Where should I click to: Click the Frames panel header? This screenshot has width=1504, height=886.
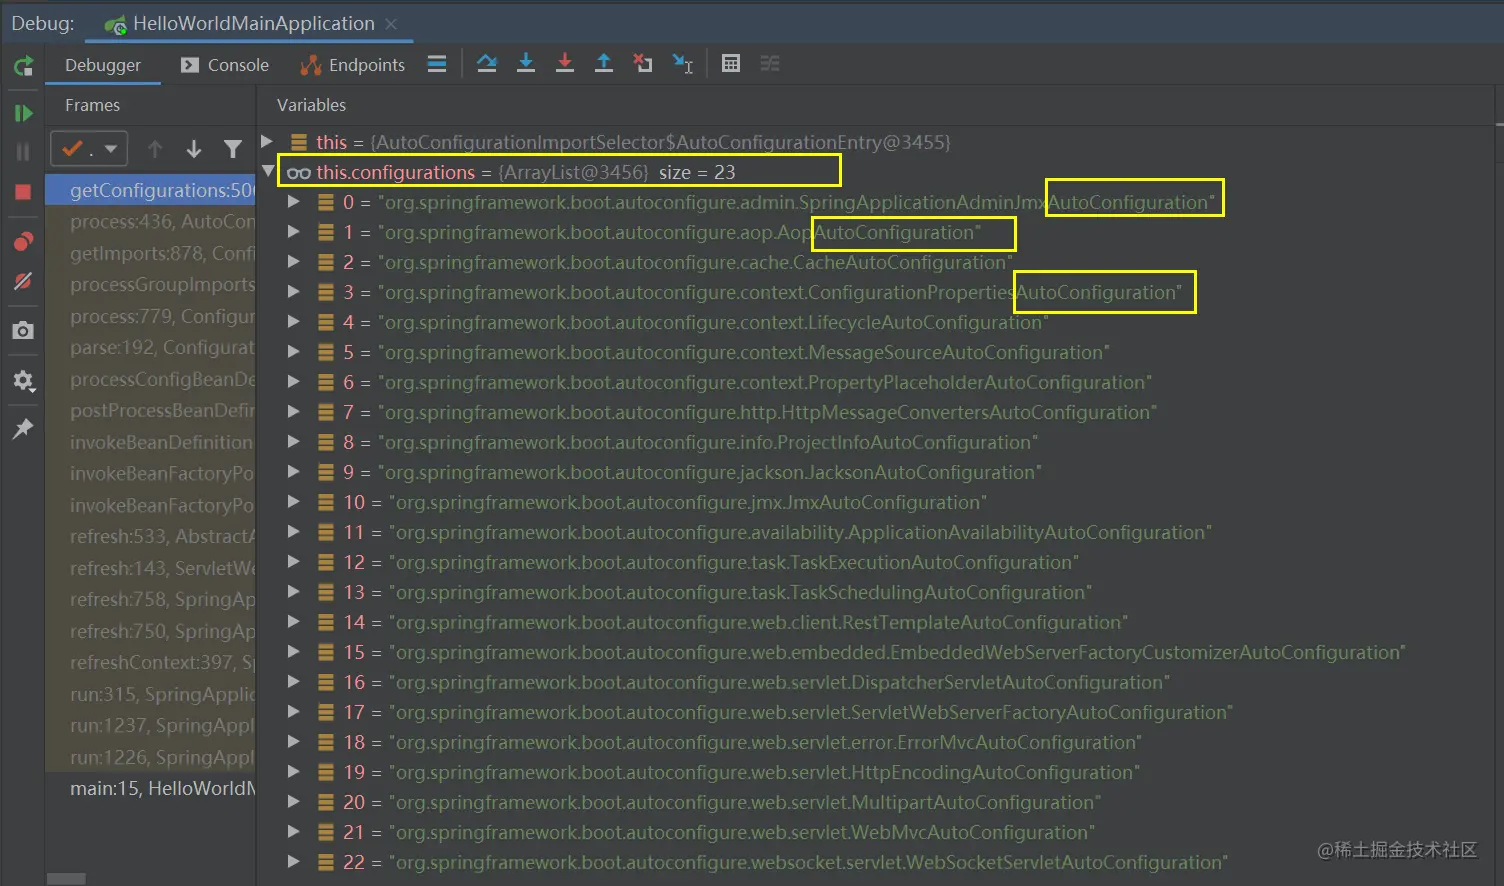(x=92, y=105)
